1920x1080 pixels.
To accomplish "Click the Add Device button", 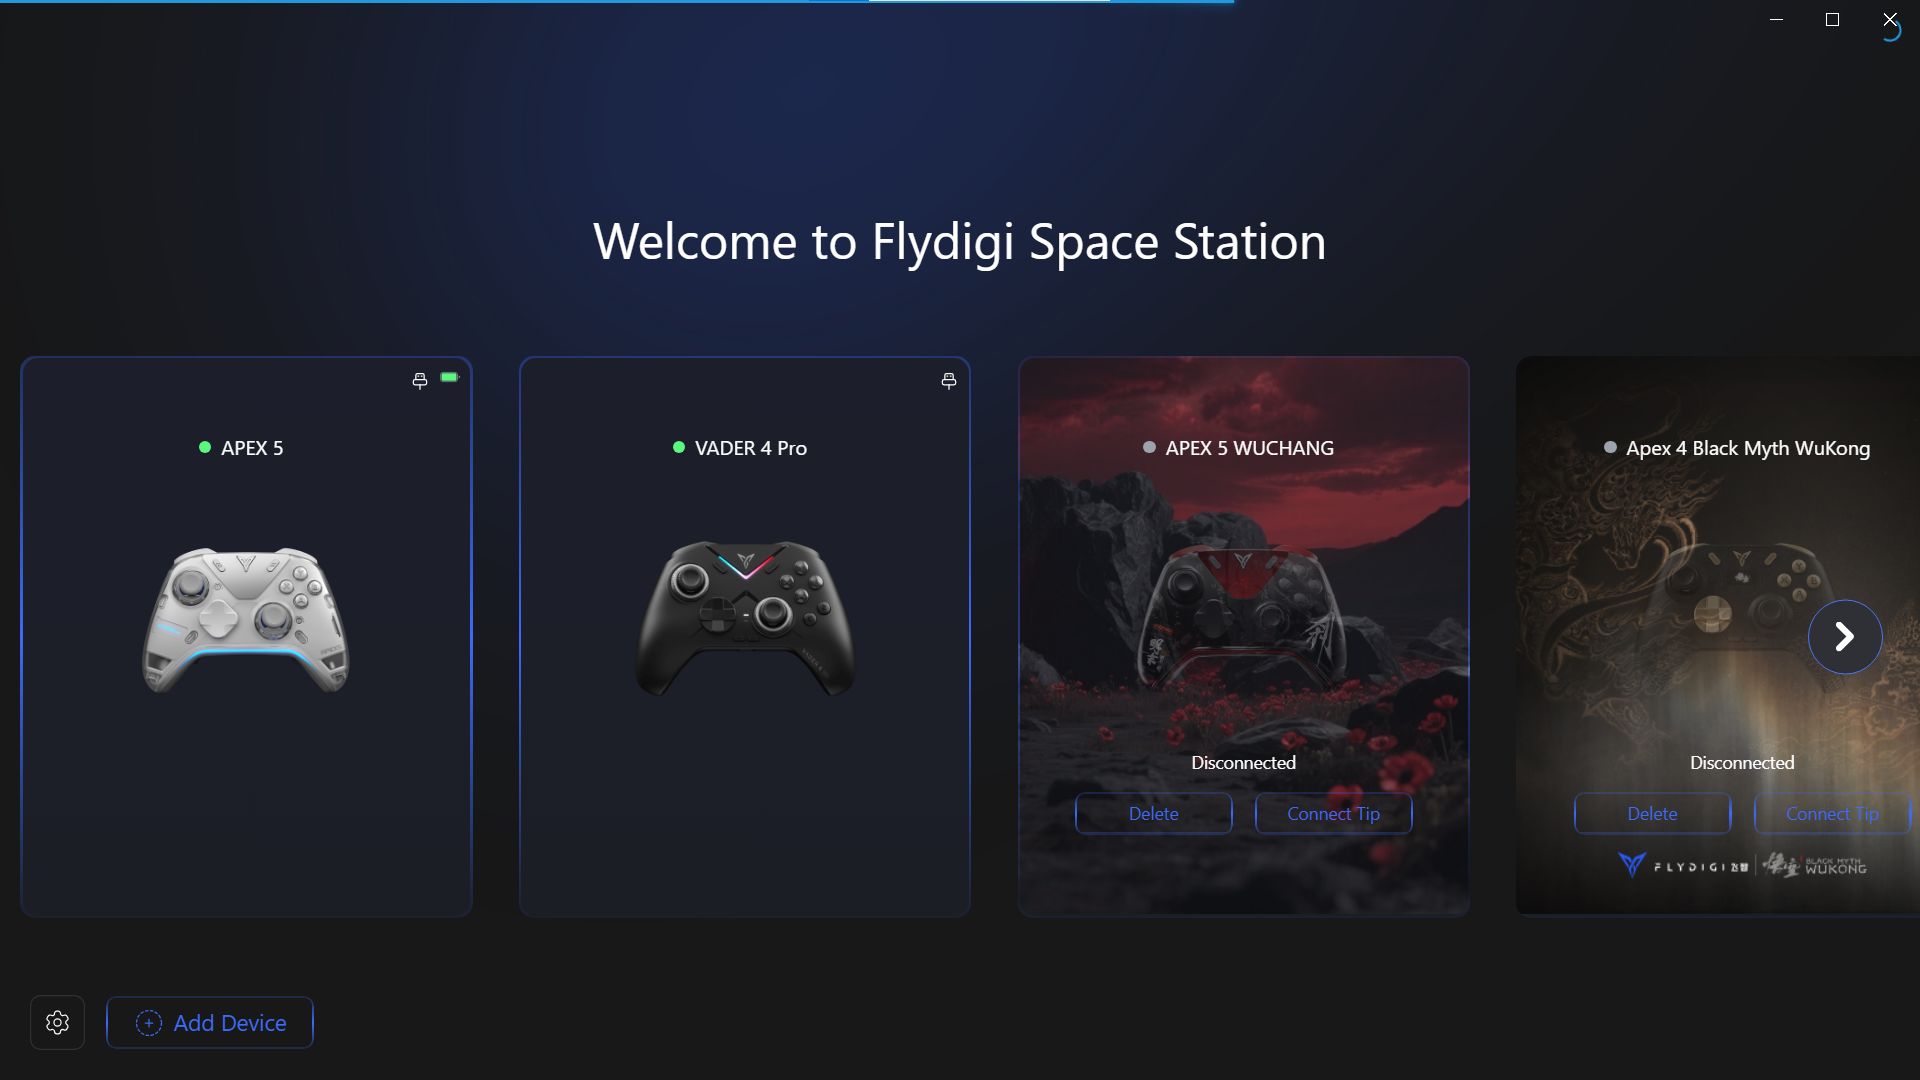I will (210, 1022).
